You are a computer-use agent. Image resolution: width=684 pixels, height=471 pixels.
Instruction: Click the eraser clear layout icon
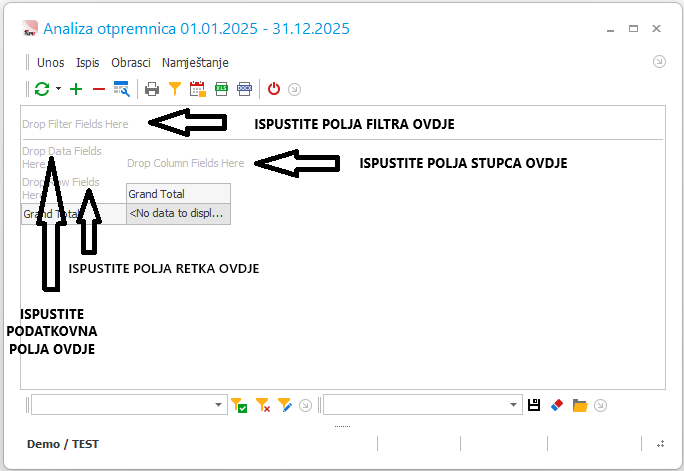click(557, 405)
